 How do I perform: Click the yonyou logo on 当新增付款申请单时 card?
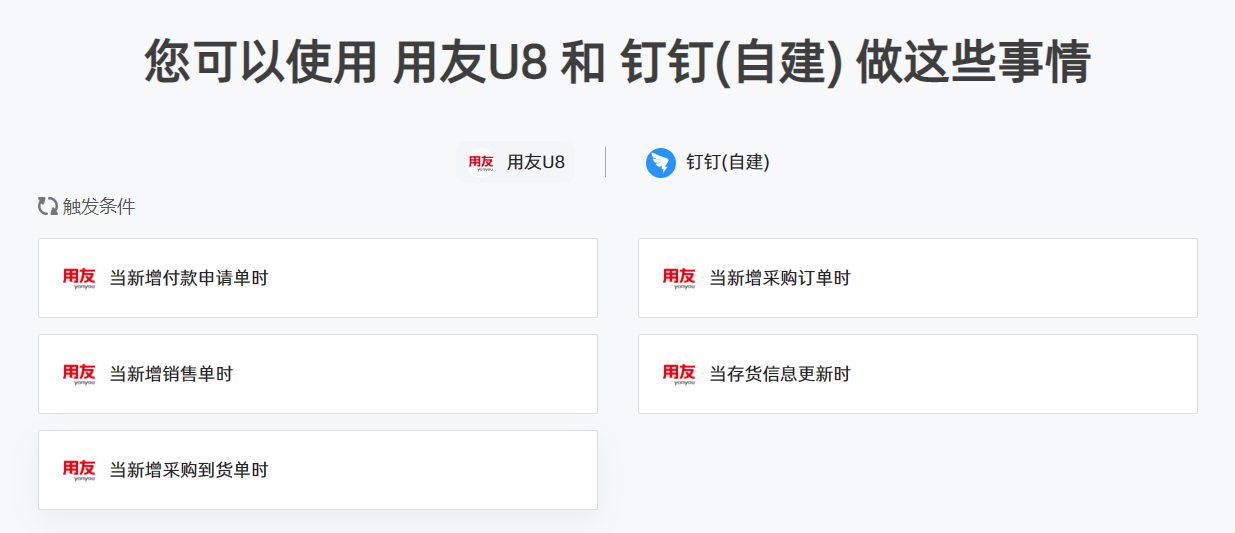[x=79, y=278]
